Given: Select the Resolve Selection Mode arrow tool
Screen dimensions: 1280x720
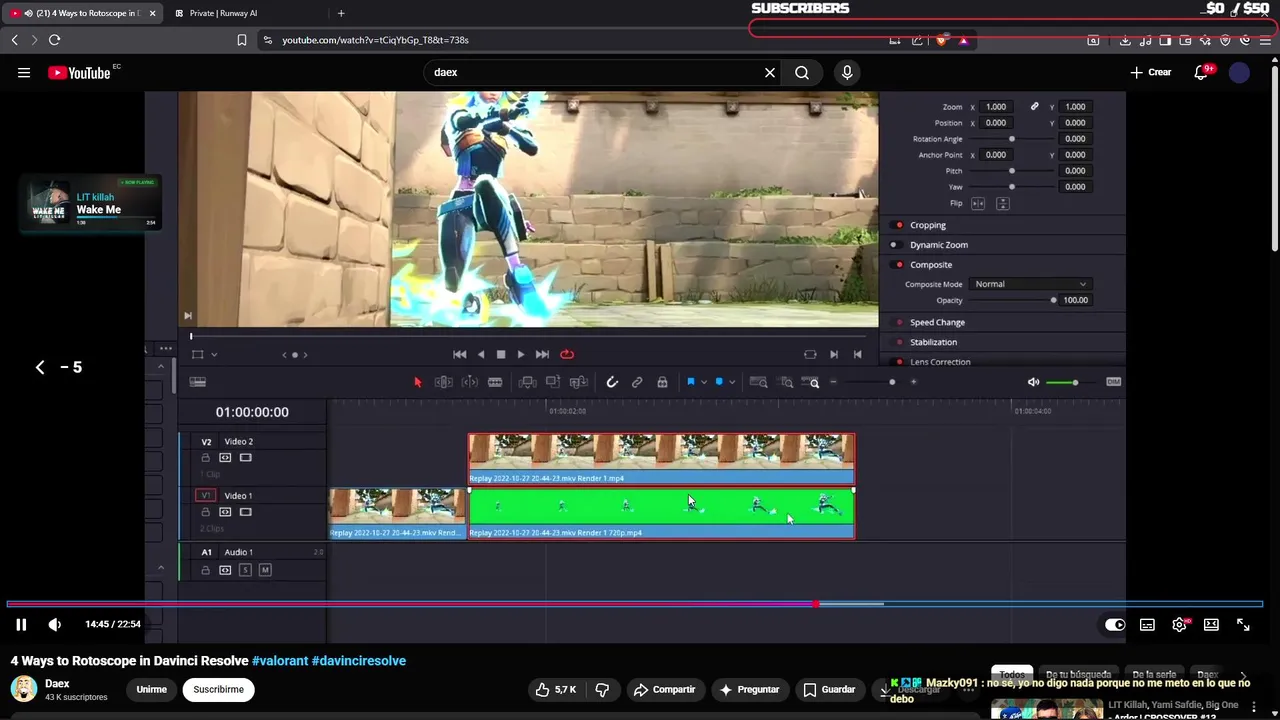Looking at the screenshot, I should [418, 382].
